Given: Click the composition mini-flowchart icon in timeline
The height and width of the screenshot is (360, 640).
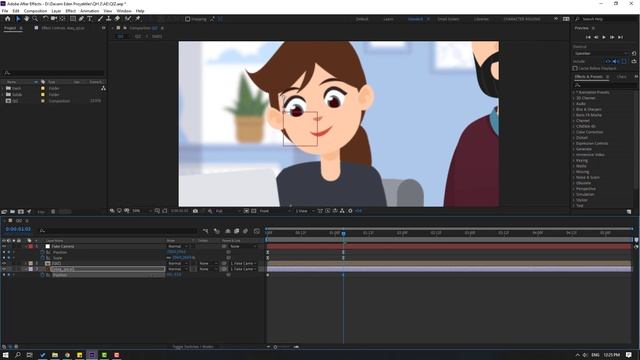Looking at the screenshot, I should tap(205, 231).
